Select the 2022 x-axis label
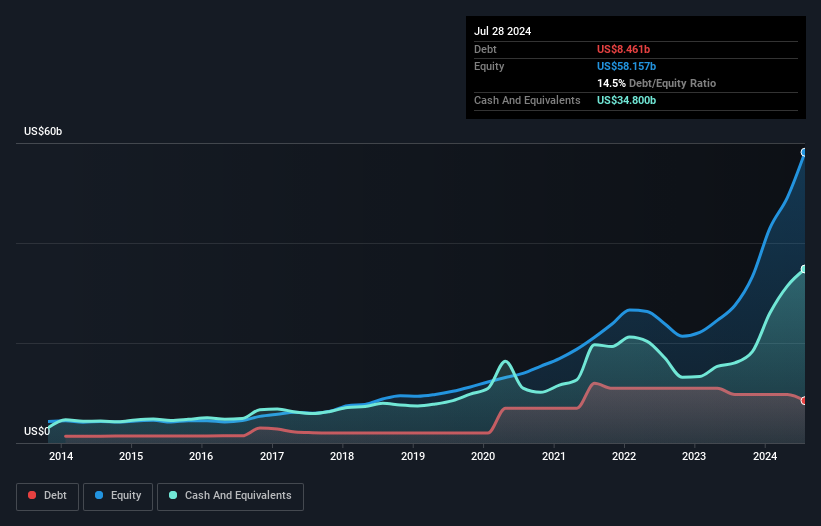Screen dimensions: 821x526 tap(624, 456)
